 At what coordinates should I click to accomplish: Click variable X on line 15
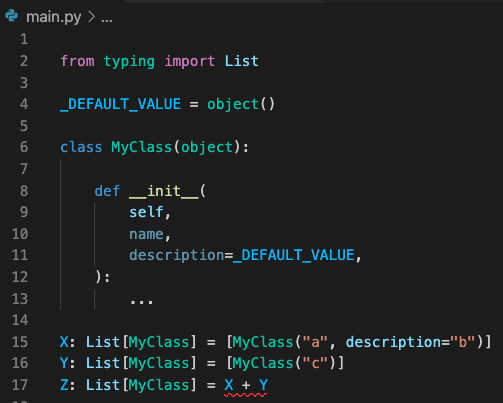[64, 342]
